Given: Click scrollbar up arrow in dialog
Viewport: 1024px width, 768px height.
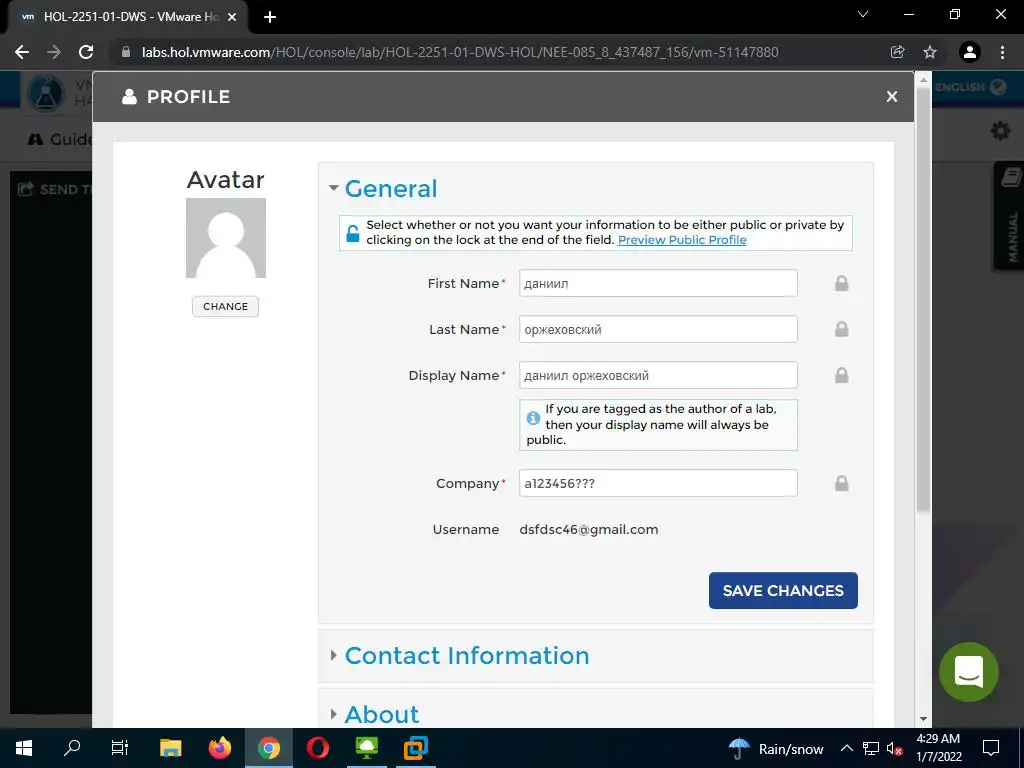Looking at the screenshot, I should click(x=923, y=80).
